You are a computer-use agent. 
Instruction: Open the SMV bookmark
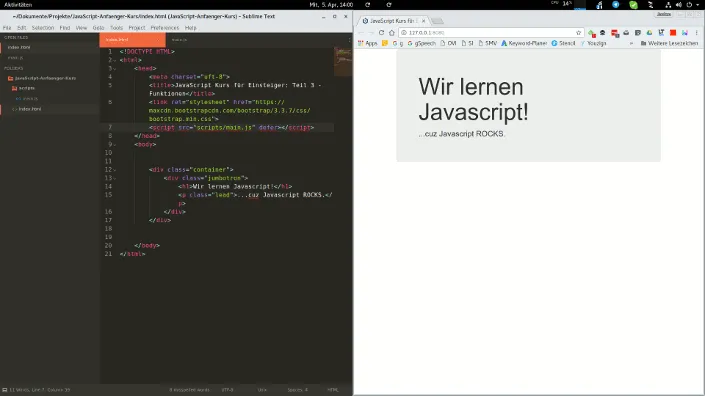tap(487, 44)
